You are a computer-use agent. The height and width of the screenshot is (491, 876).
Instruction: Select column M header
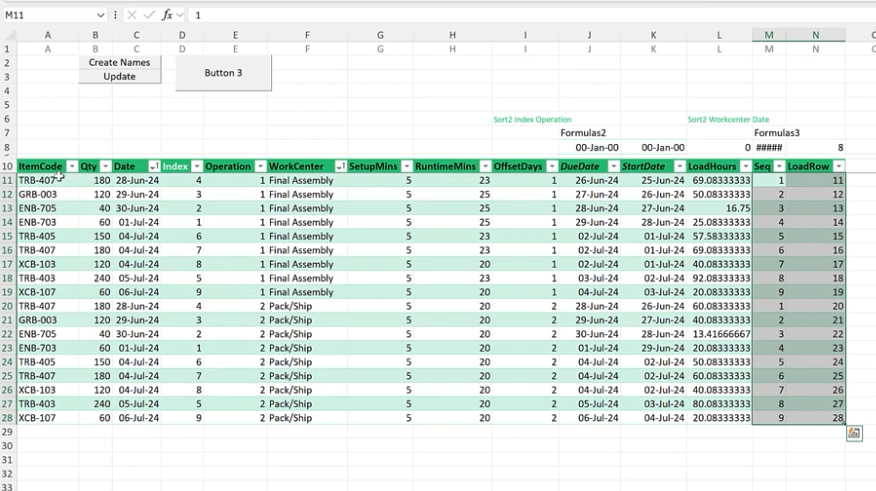(x=769, y=35)
